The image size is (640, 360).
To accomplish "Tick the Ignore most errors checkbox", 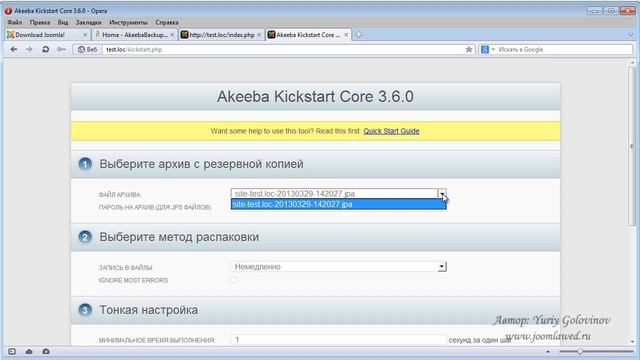I will pos(234,280).
